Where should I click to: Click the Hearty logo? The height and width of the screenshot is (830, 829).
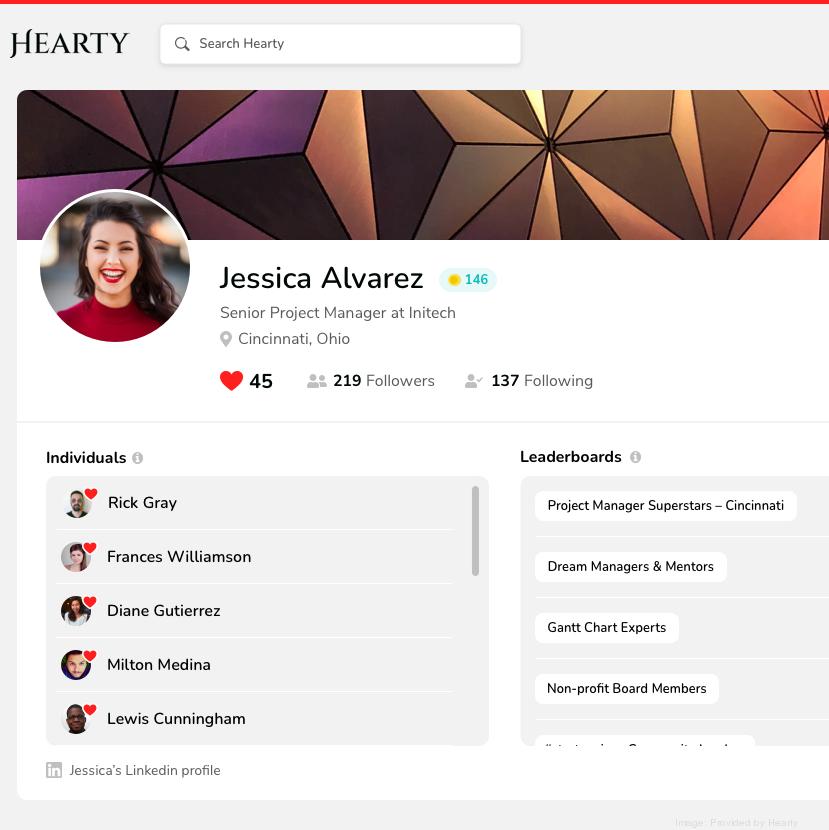pyautogui.click(x=69, y=44)
